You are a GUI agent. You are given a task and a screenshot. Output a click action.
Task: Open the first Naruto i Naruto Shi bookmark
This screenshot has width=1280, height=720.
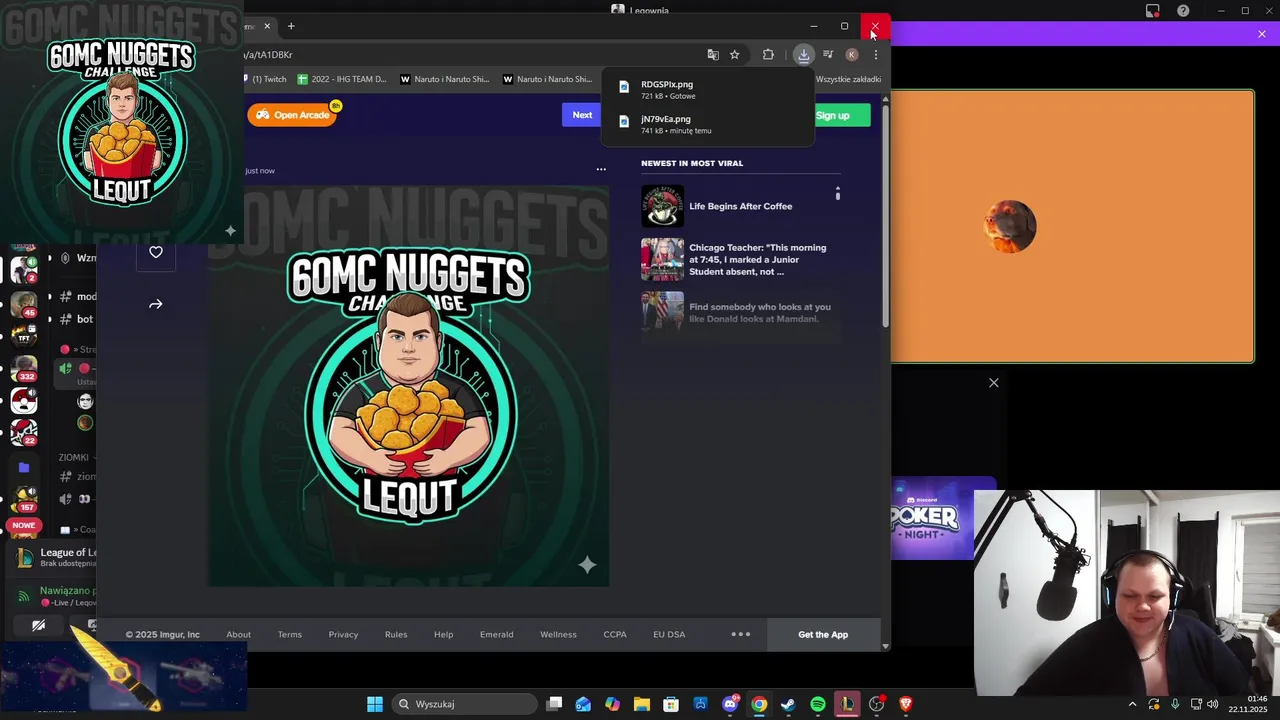coord(445,79)
